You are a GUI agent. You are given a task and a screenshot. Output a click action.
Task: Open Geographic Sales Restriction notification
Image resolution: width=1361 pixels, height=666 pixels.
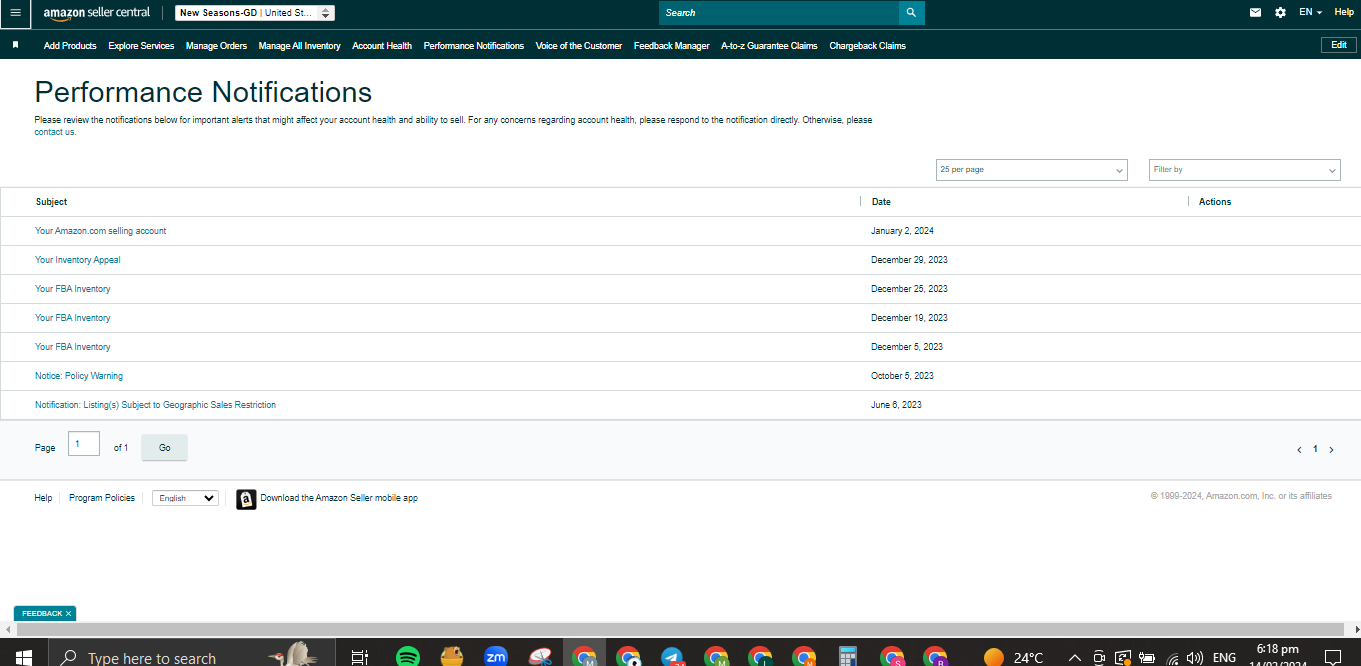[x=155, y=405]
